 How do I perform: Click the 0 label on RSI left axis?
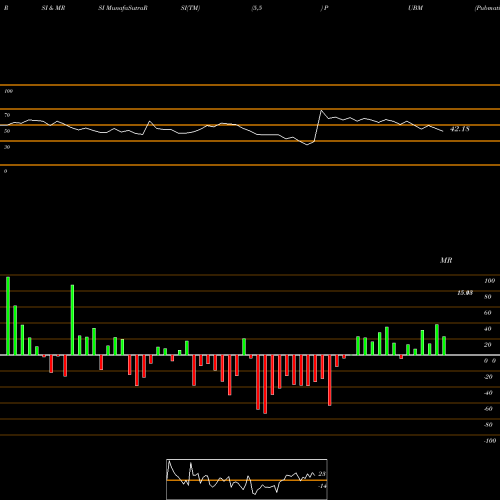pyautogui.click(x=5, y=171)
